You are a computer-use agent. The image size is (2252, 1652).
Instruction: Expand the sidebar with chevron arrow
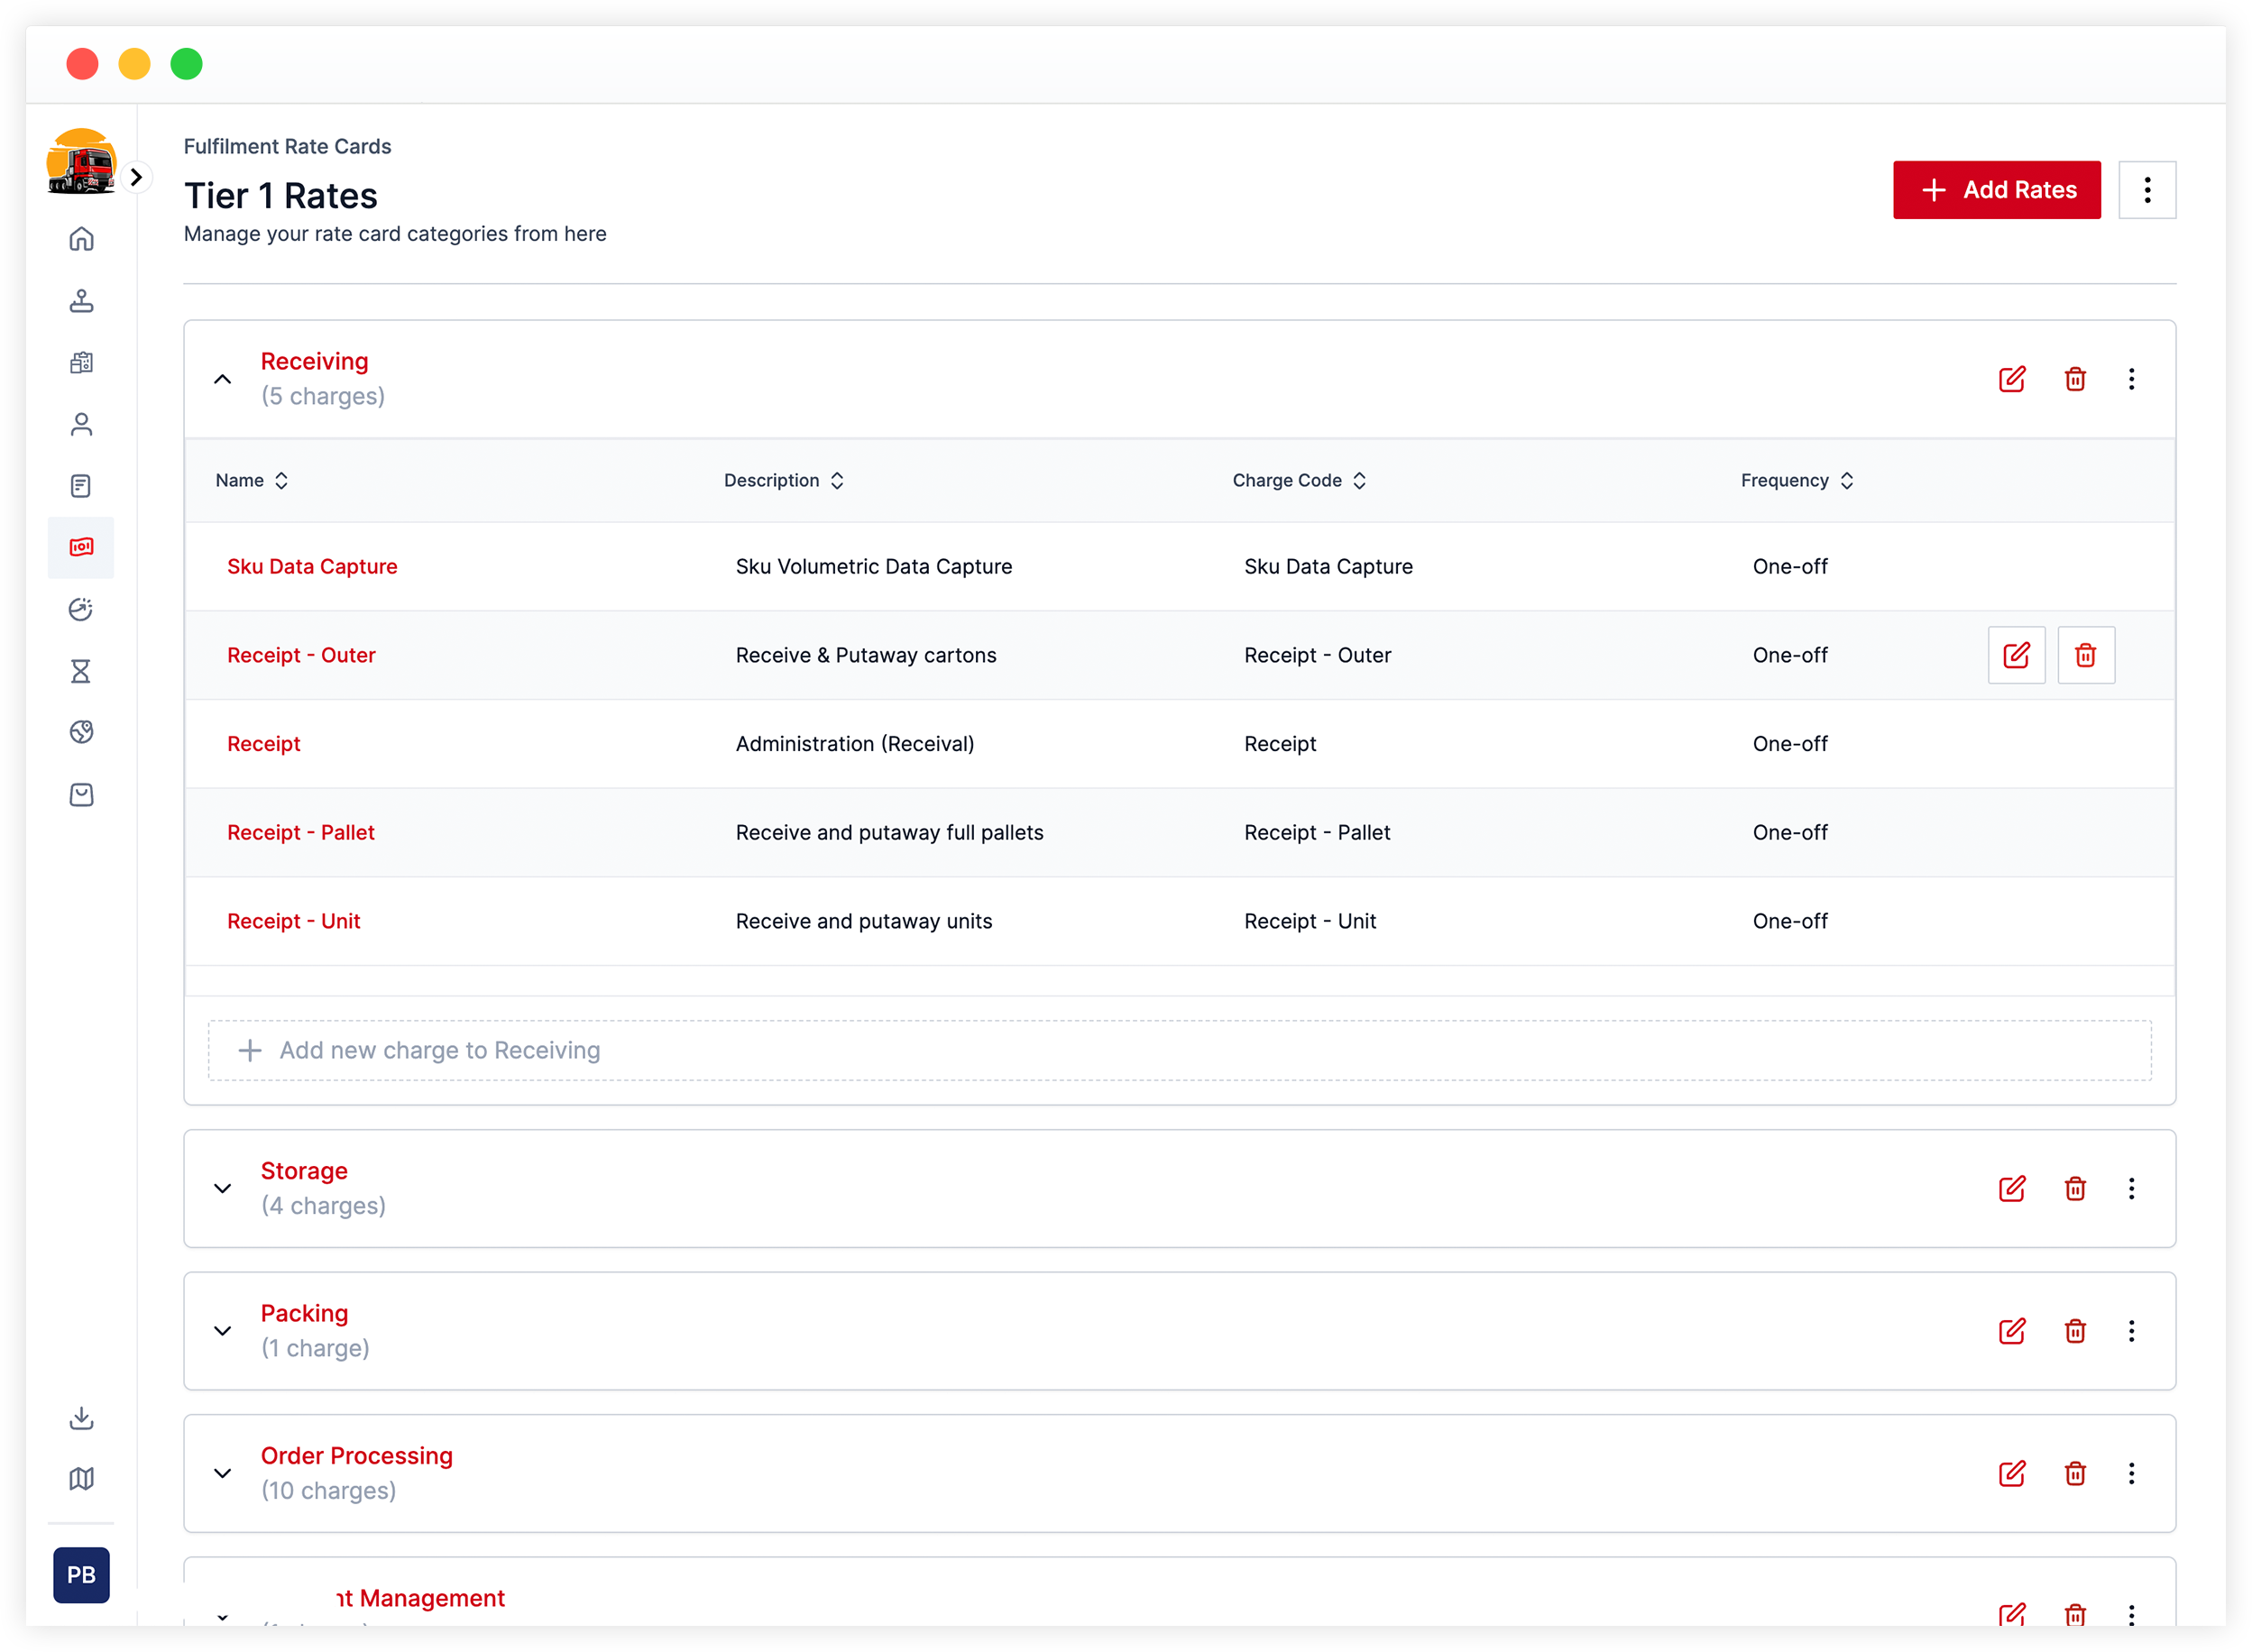click(x=137, y=177)
